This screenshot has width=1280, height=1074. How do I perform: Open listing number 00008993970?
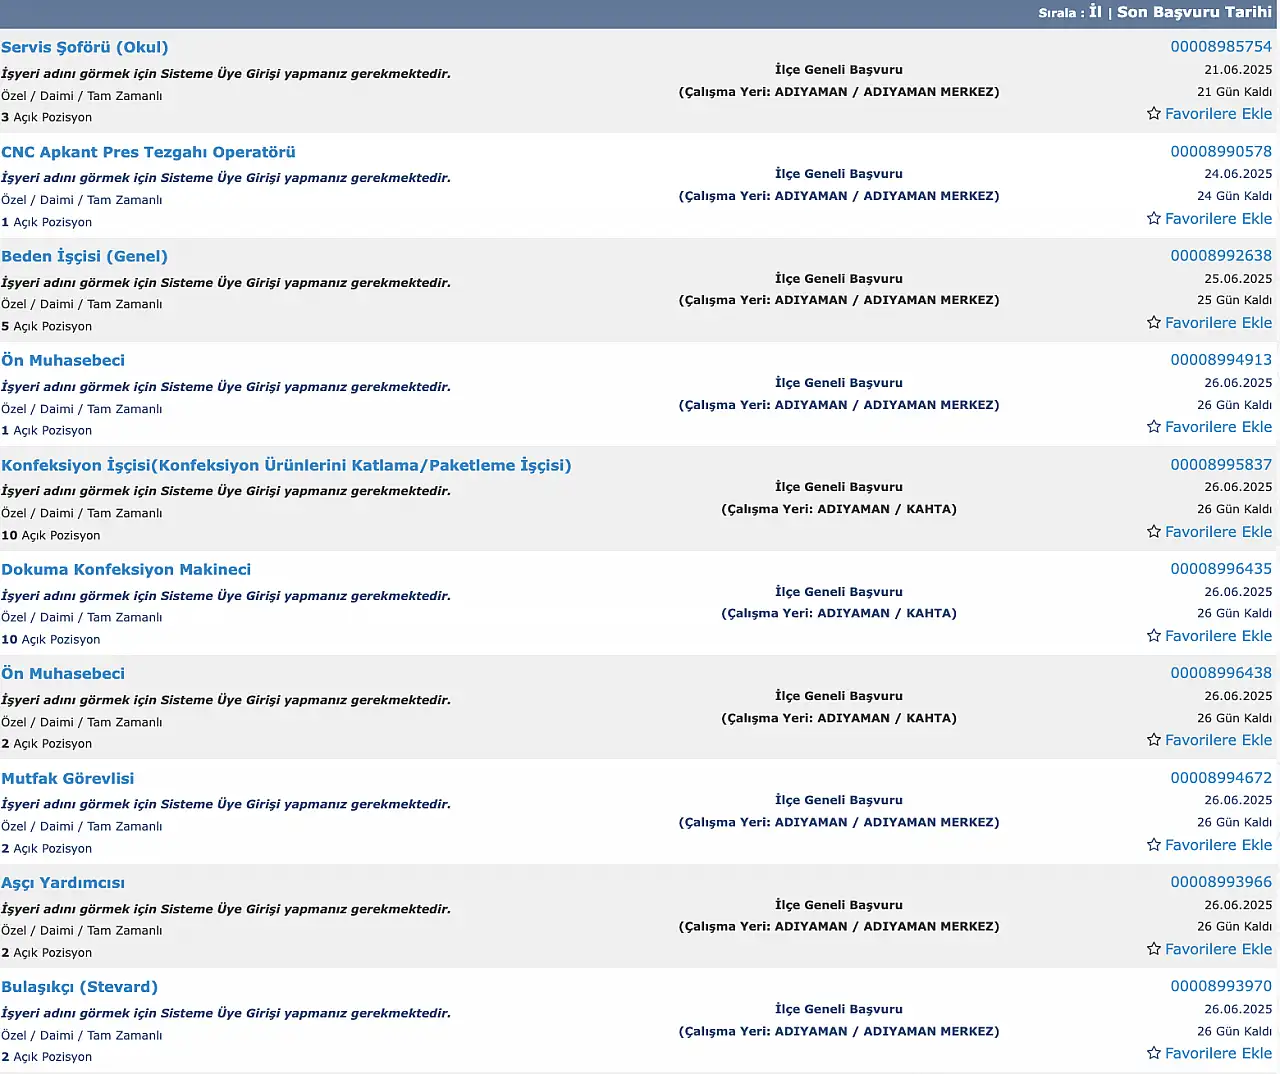(1221, 986)
